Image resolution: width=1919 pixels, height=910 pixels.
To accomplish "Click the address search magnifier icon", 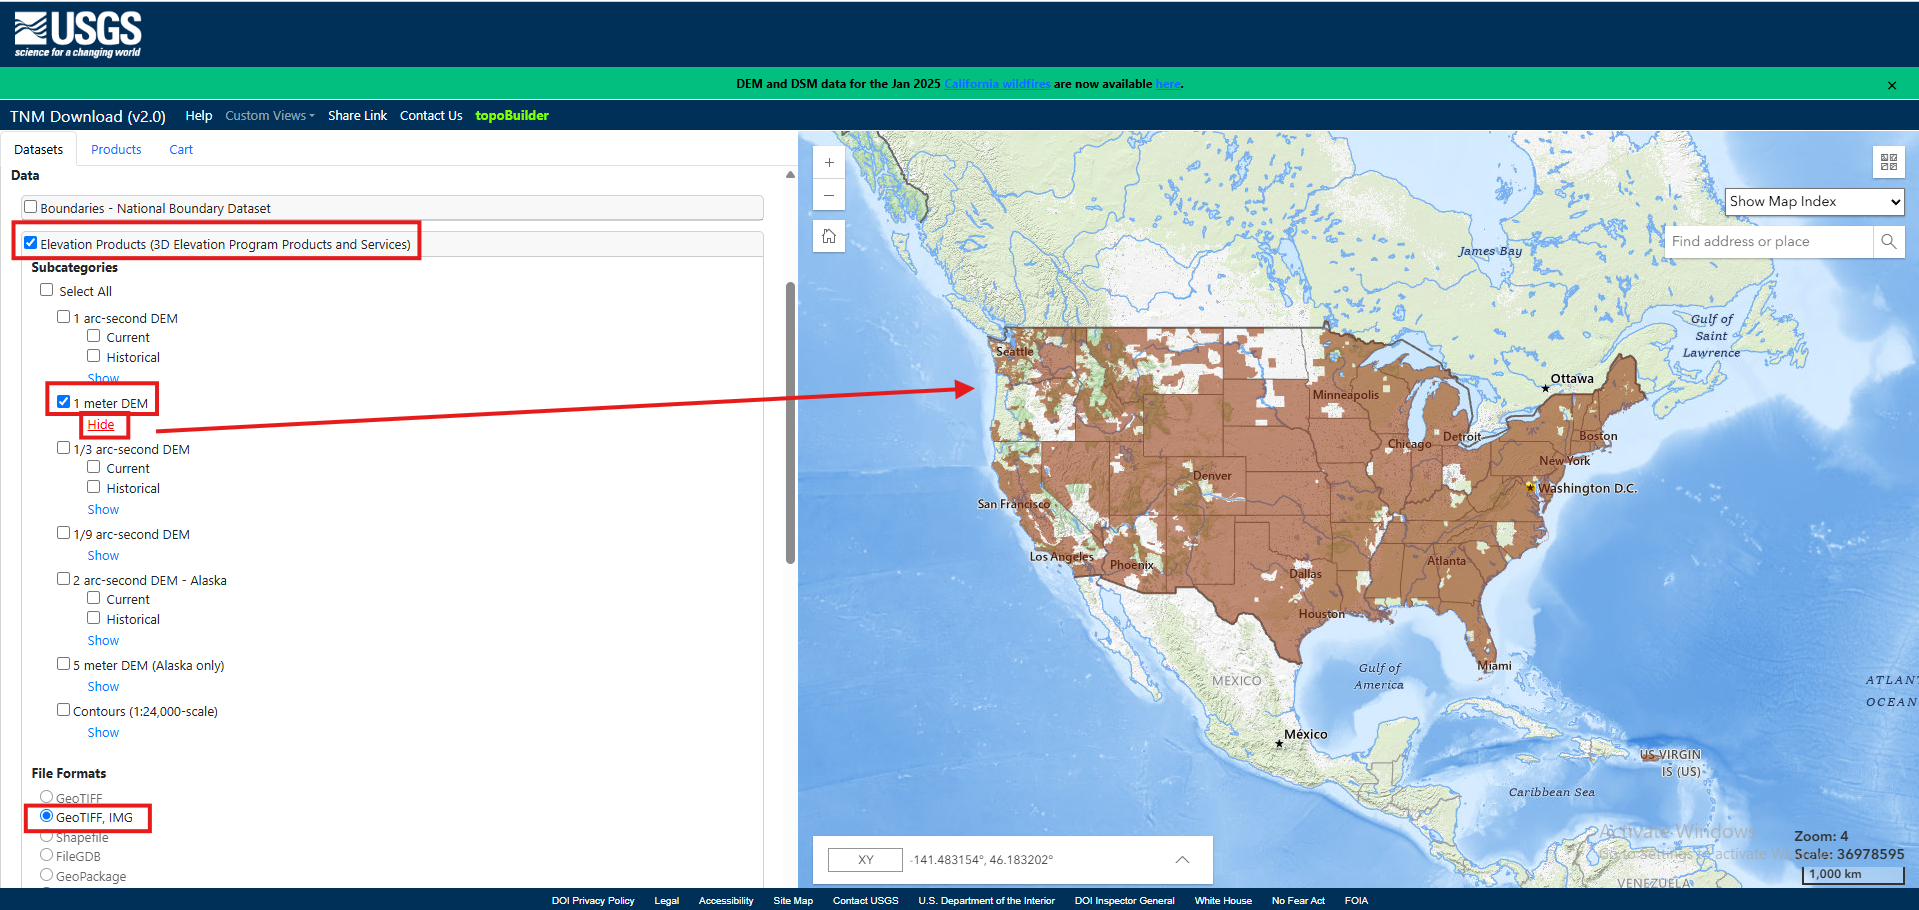I will [x=1888, y=242].
